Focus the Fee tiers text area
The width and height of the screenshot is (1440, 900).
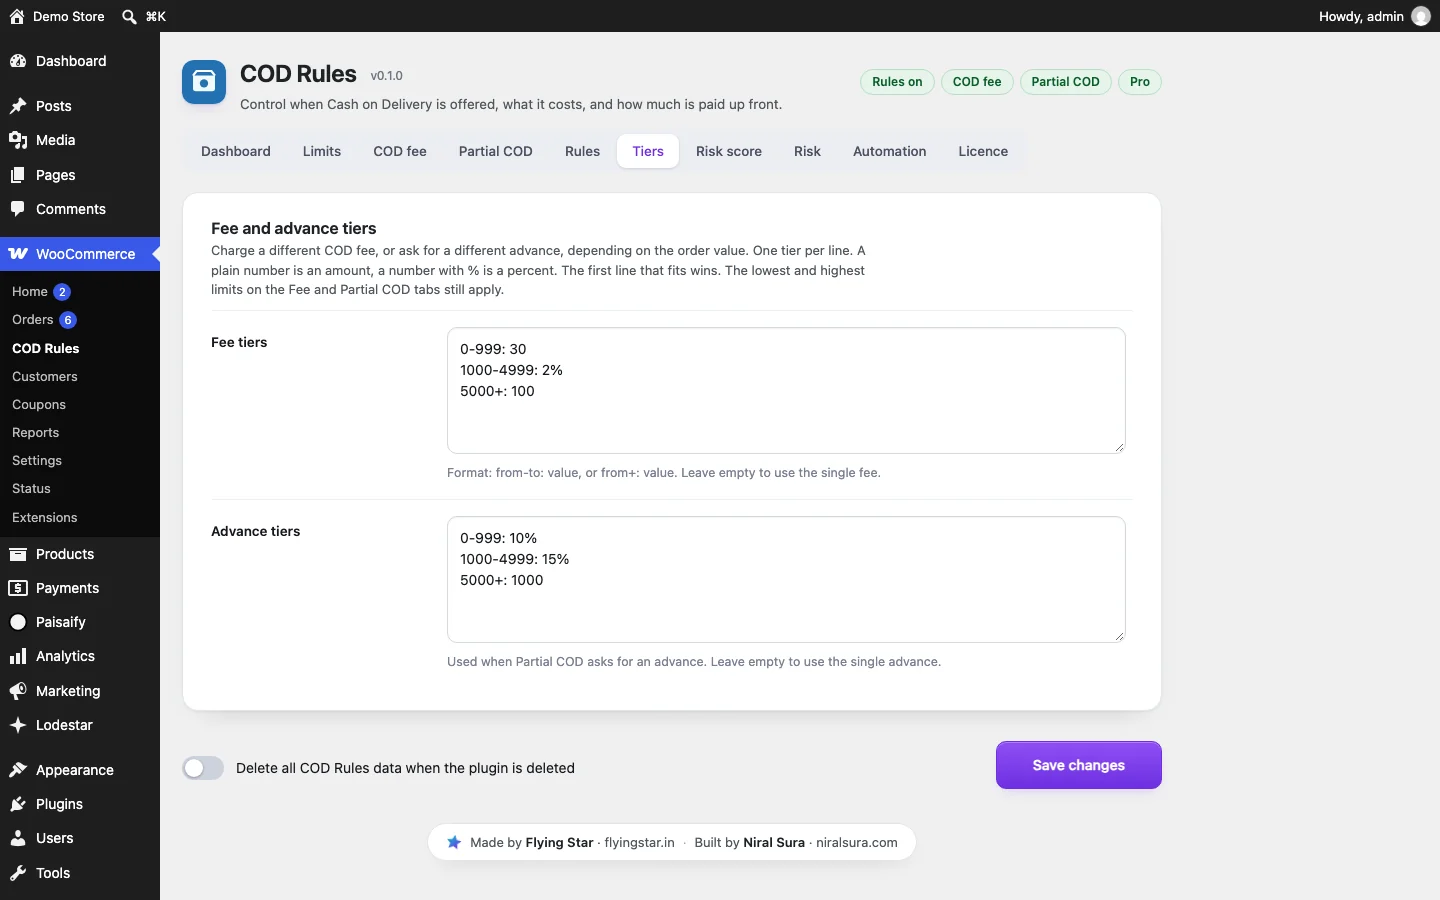tap(786, 390)
